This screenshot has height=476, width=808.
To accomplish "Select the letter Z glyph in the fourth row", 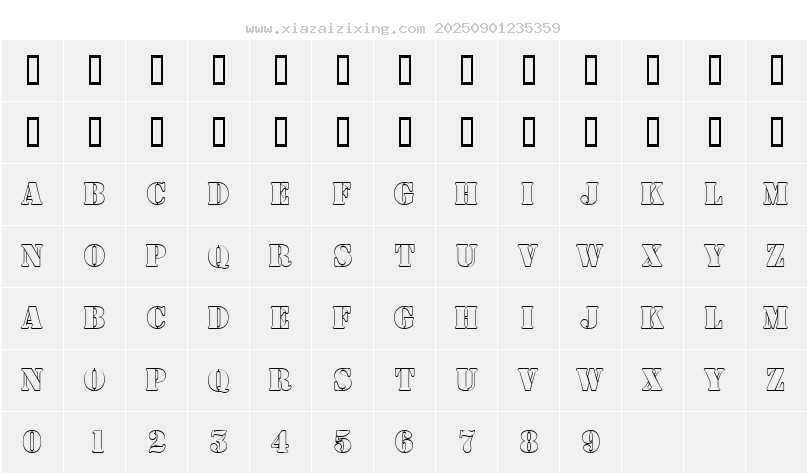I will (x=776, y=256).
